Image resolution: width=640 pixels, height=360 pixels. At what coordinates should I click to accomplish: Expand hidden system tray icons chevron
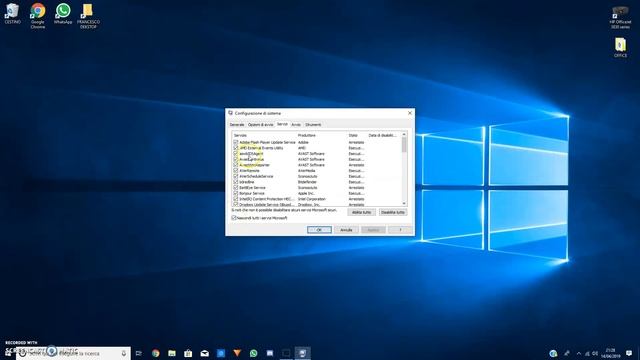tap(579, 353)
